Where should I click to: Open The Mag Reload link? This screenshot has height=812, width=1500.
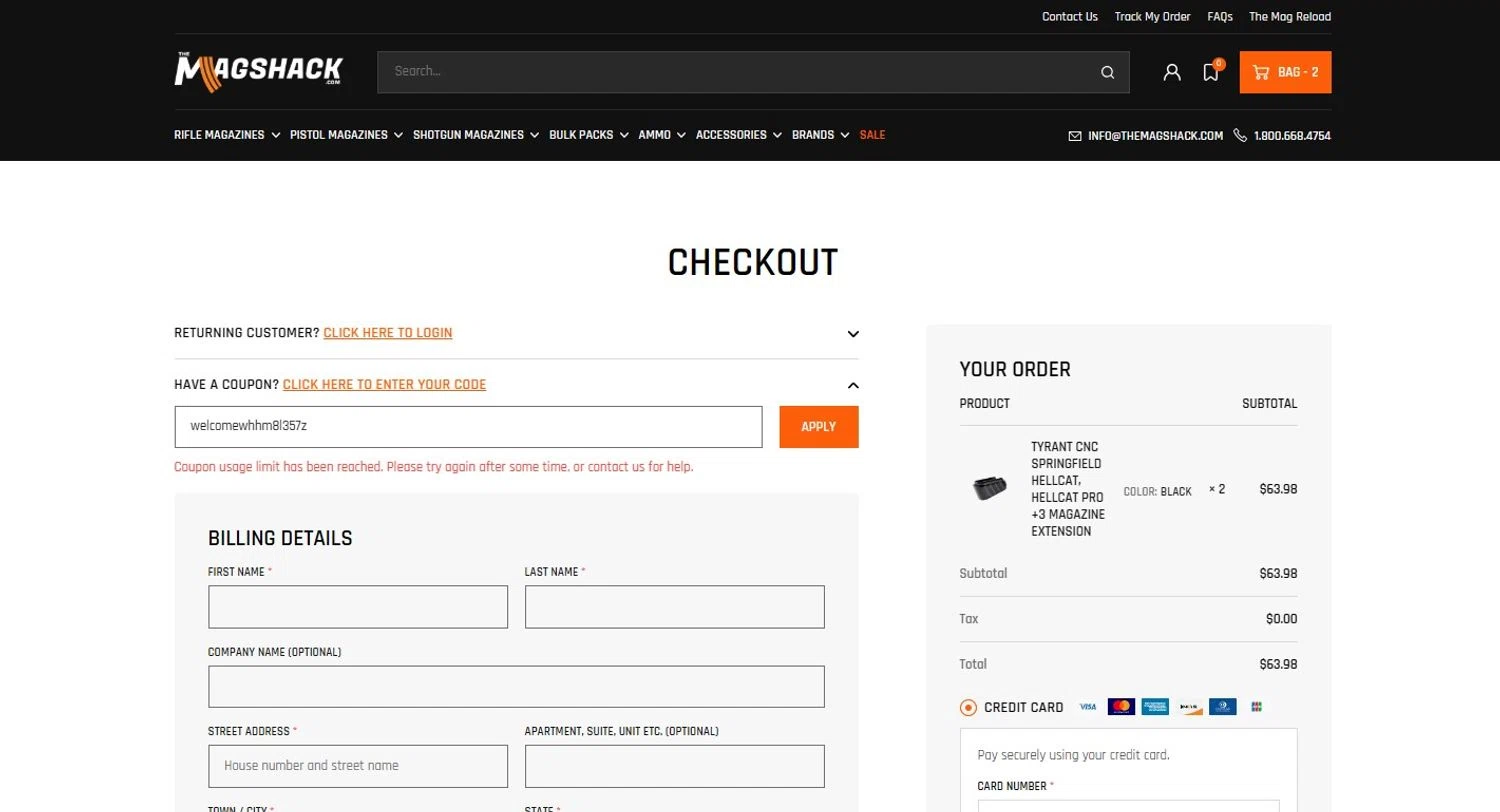(1290, 17)
